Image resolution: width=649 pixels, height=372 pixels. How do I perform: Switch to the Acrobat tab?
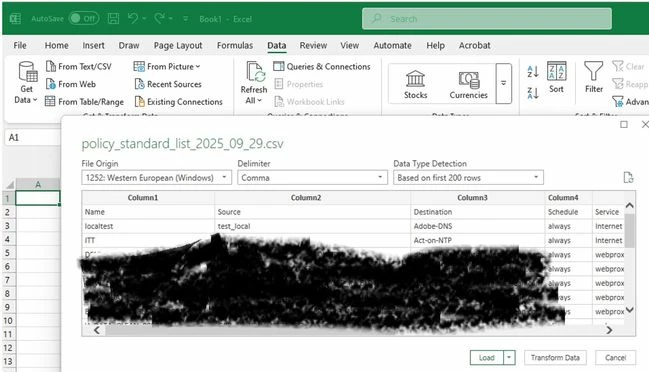click(x=474, y=46)
